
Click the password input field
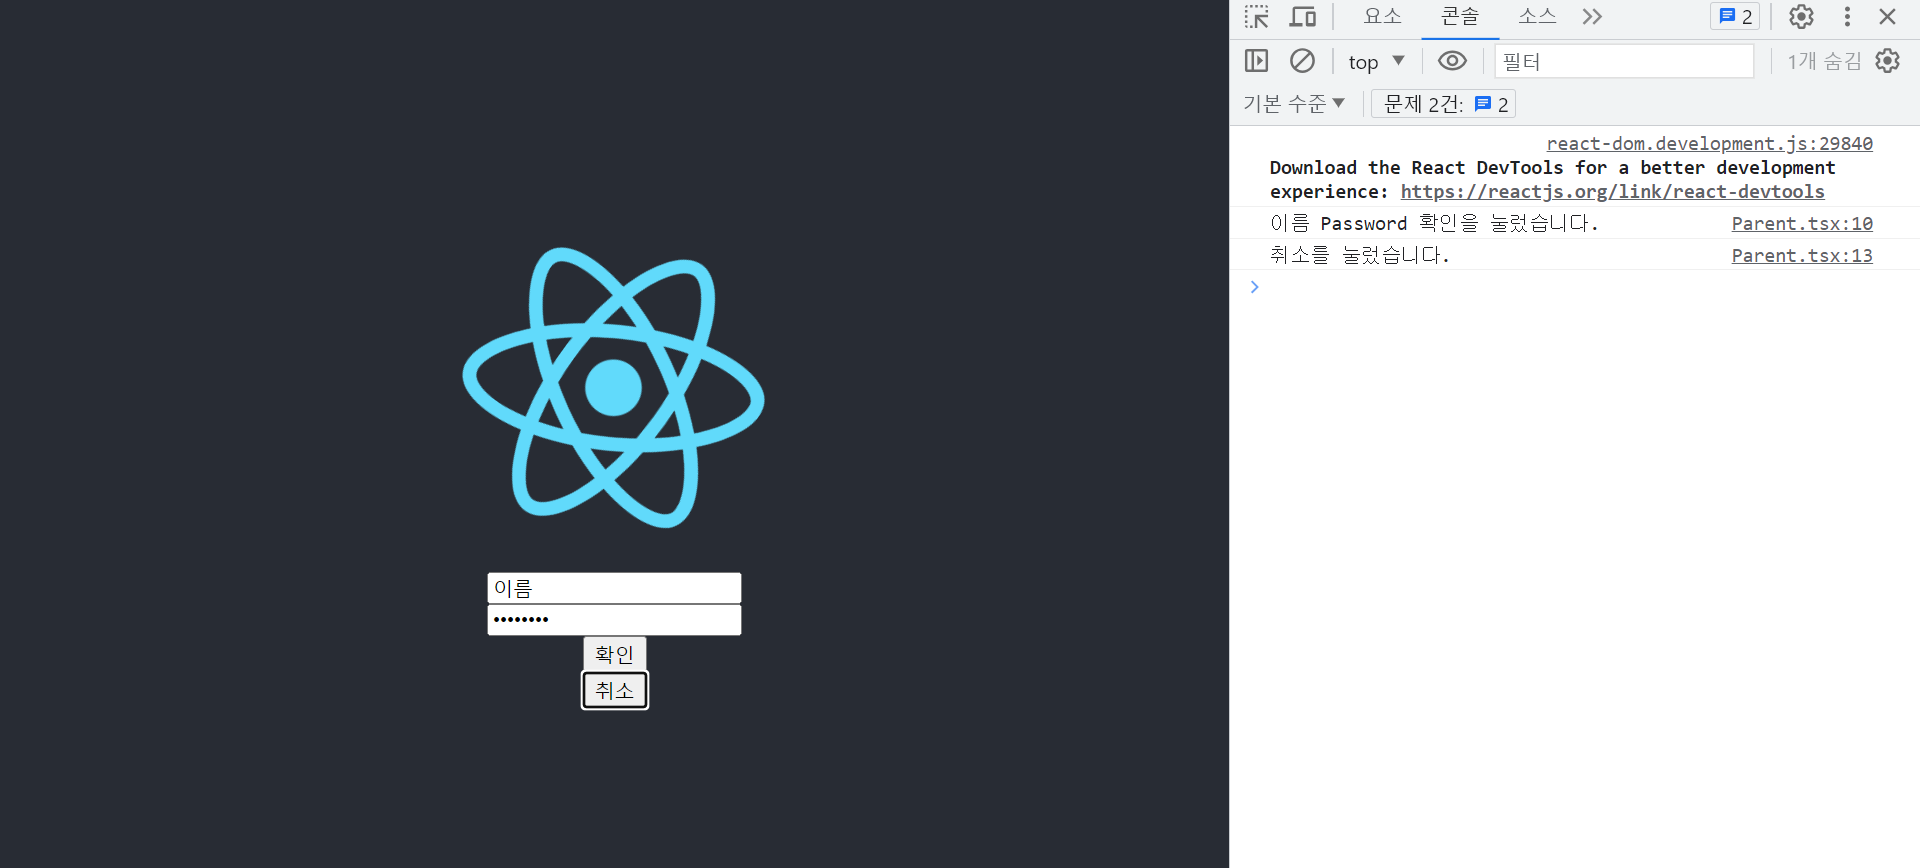(x=614, y=620)
